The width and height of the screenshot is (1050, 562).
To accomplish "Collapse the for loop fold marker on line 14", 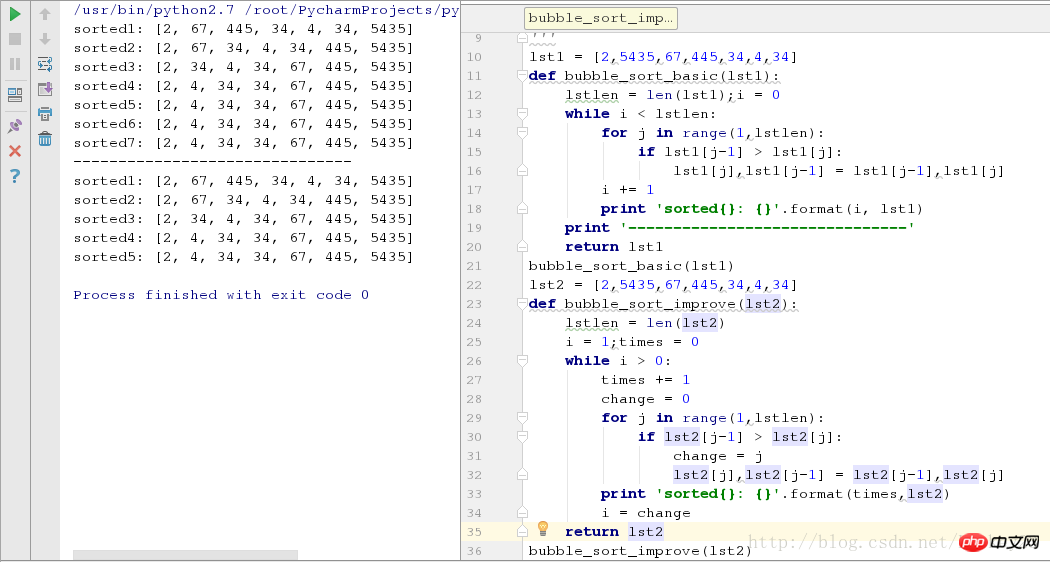I will (522, 133).
